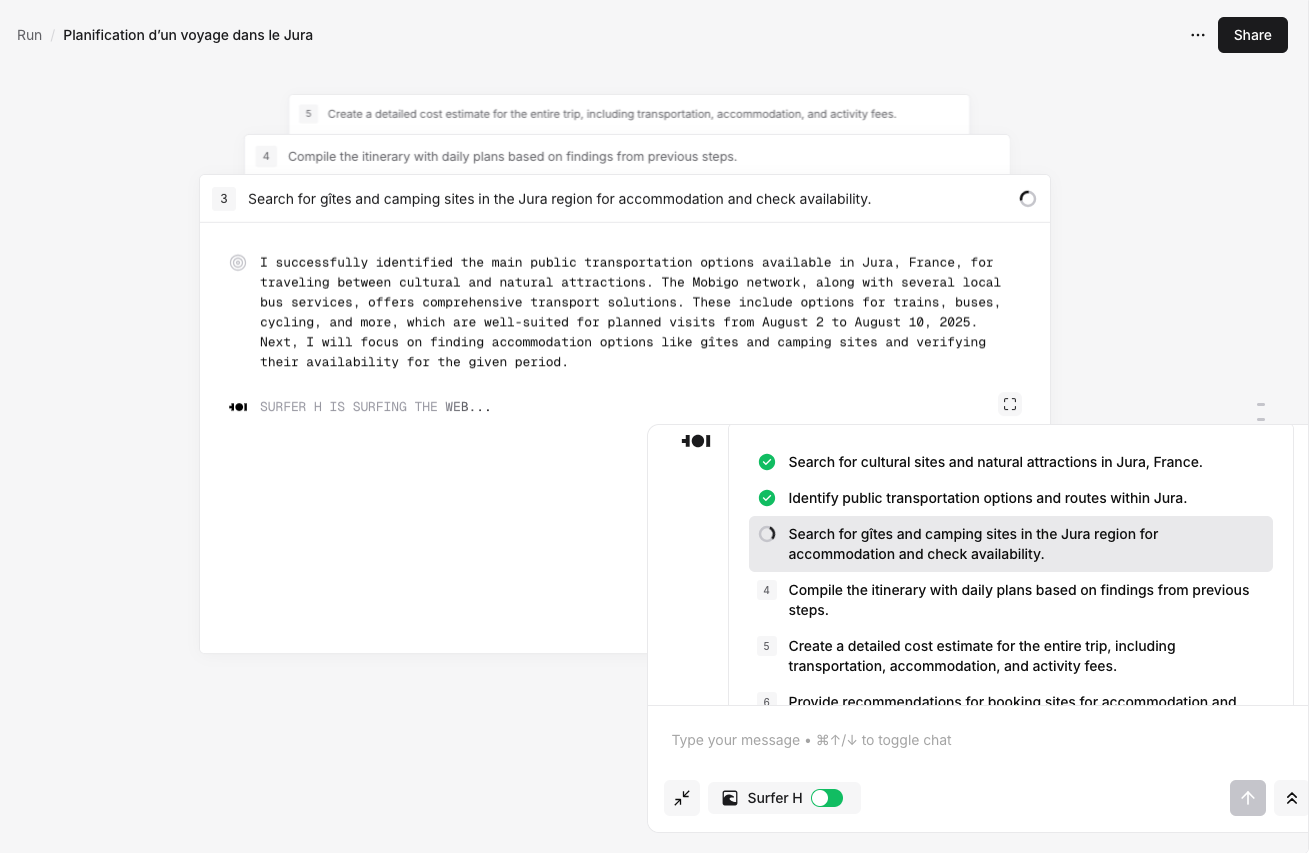Click the Surfer H browser icon
Image resolution: width=1312 pixels, height=853 pixels.
(730, 798)
